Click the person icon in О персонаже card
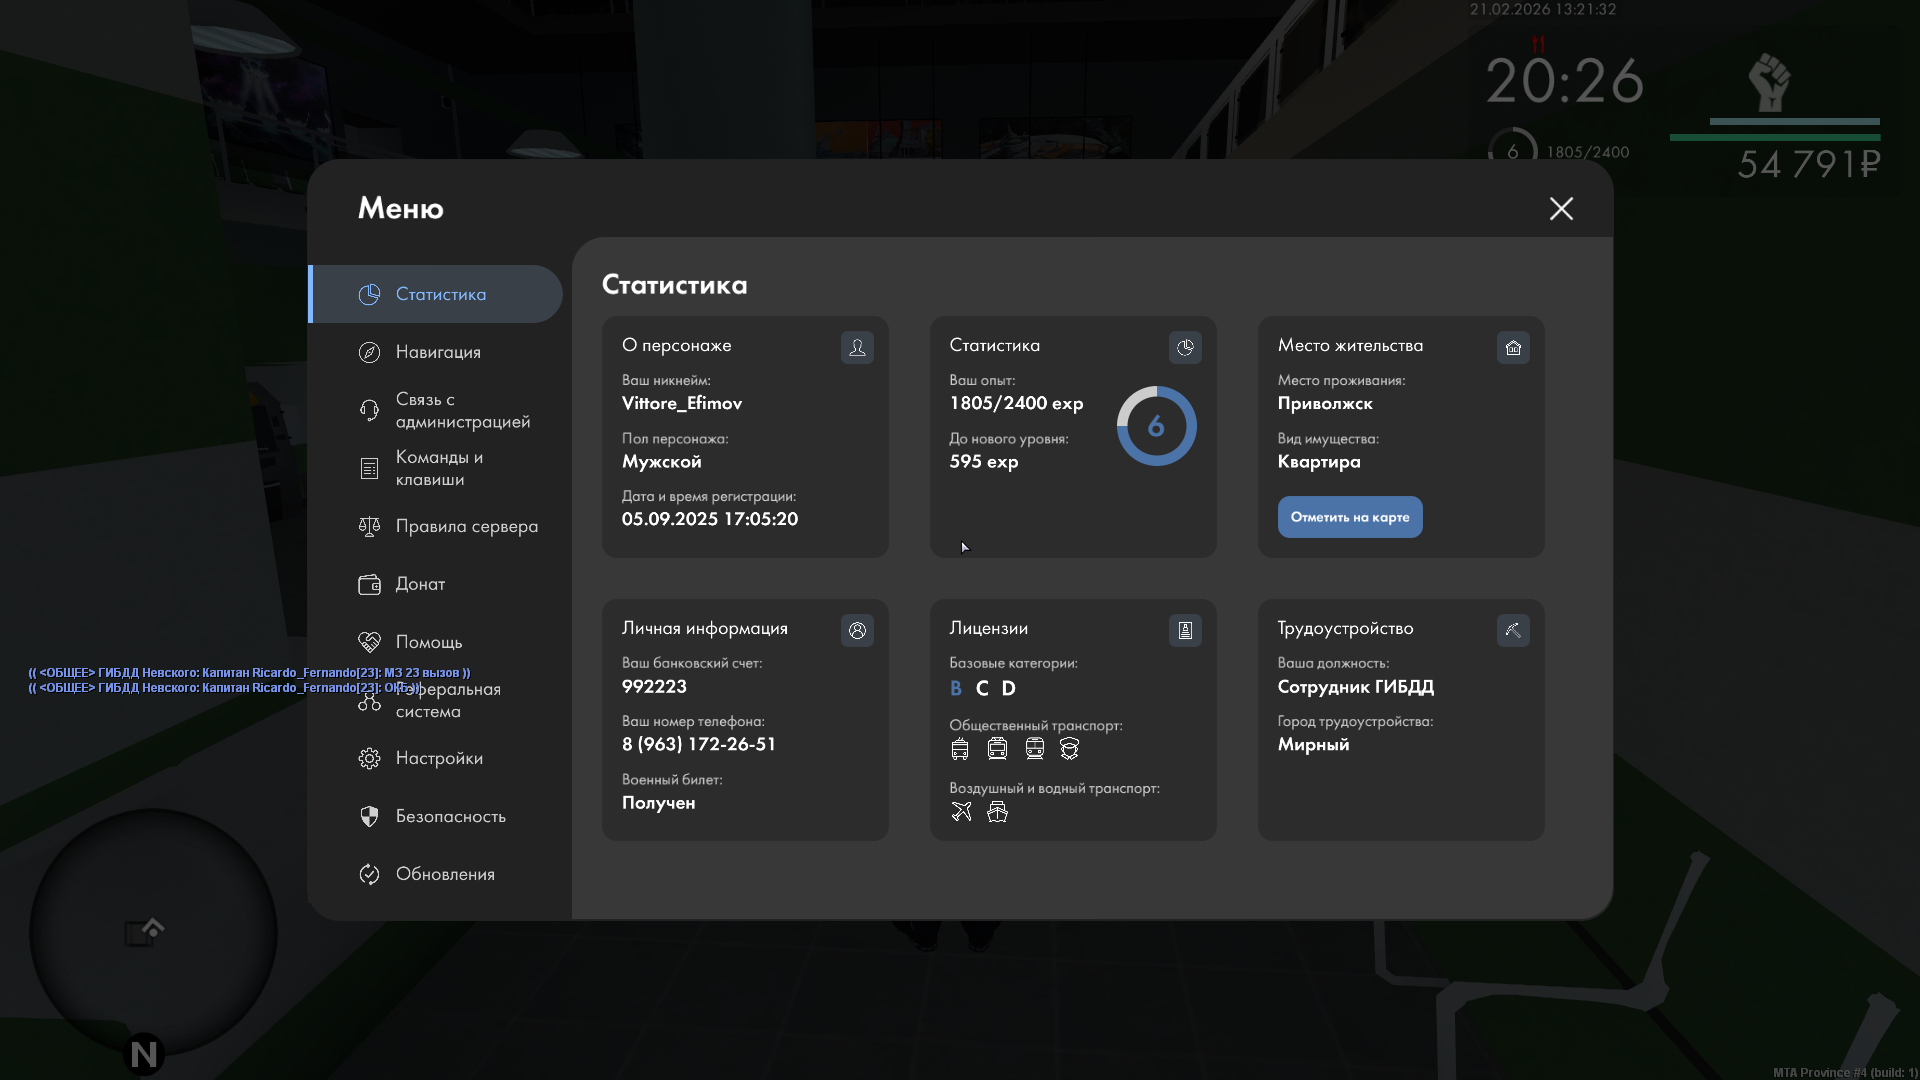Image resolution: width=1920 pixels, height=1080 pixels. [x=857, y=347]
